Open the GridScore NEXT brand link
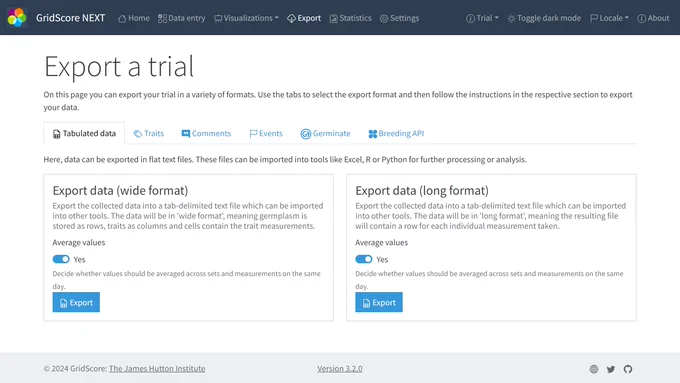This screenshot has height=383, width=680. coord(70,18)
